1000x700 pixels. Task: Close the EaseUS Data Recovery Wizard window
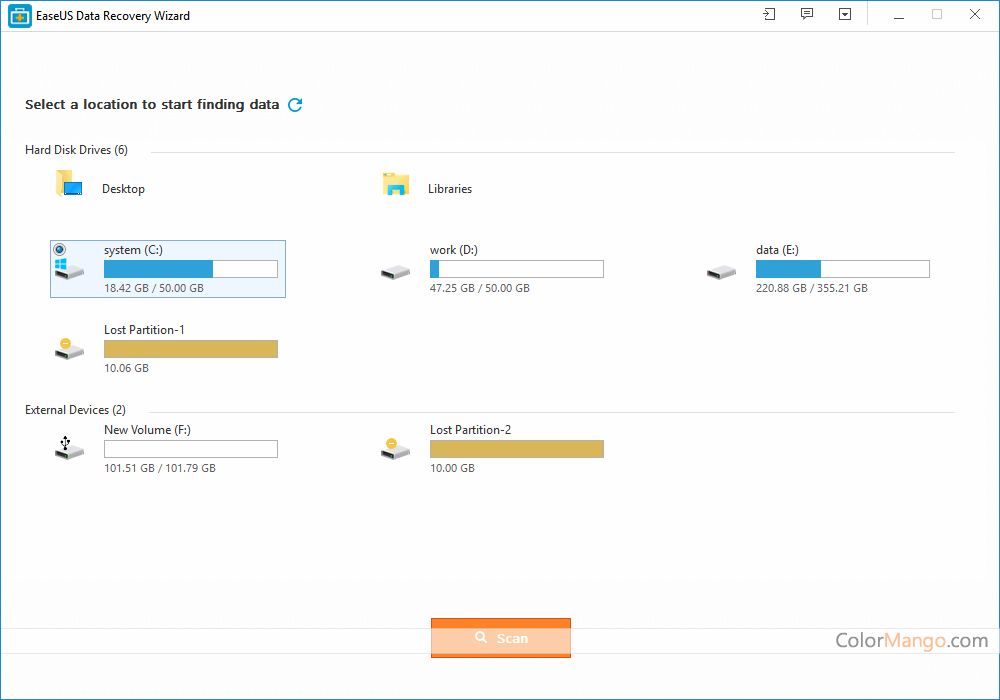[x=974, y=15]
